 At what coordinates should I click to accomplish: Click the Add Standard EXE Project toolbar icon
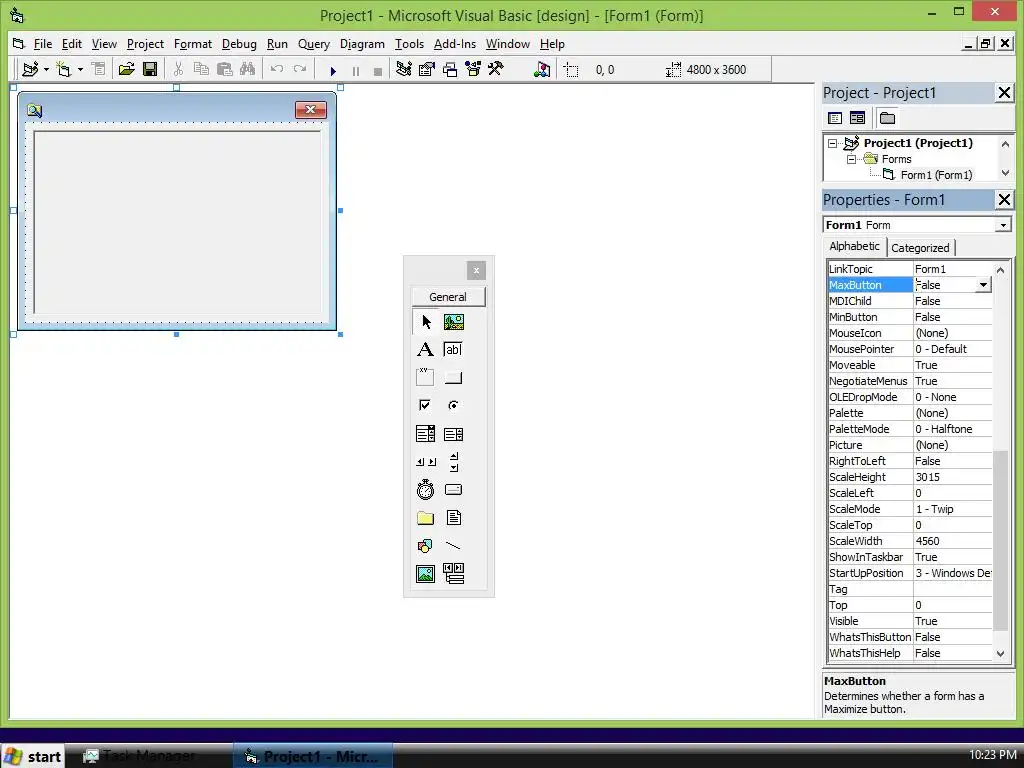(x=30, y=69)
